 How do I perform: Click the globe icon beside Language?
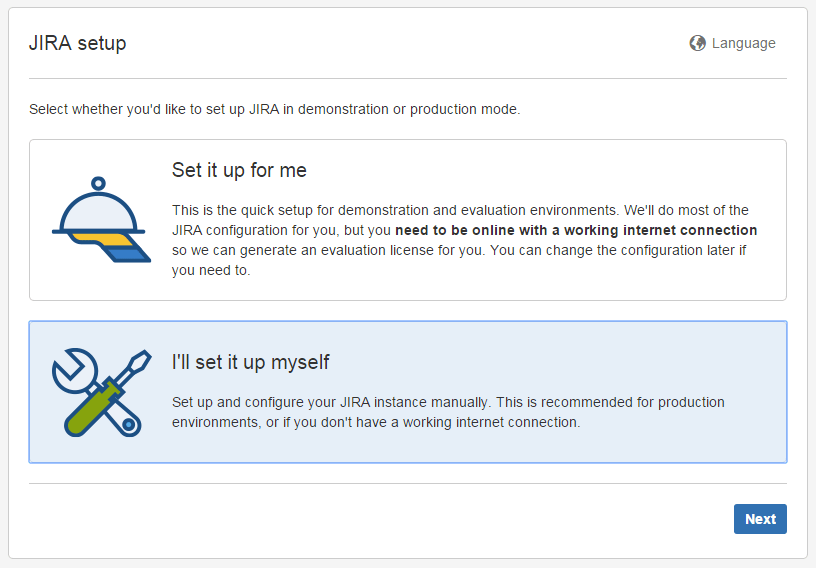click(697, 43)
